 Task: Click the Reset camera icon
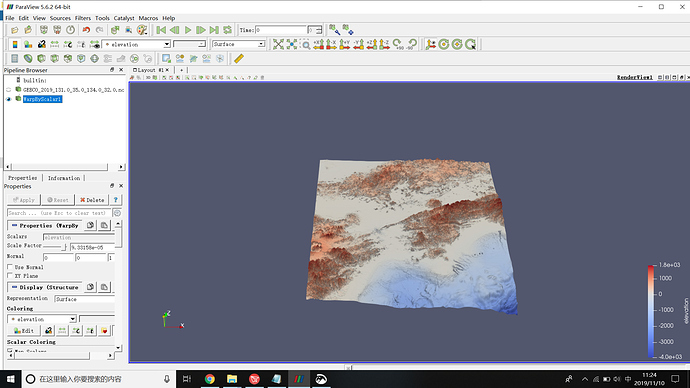(278, 44)
